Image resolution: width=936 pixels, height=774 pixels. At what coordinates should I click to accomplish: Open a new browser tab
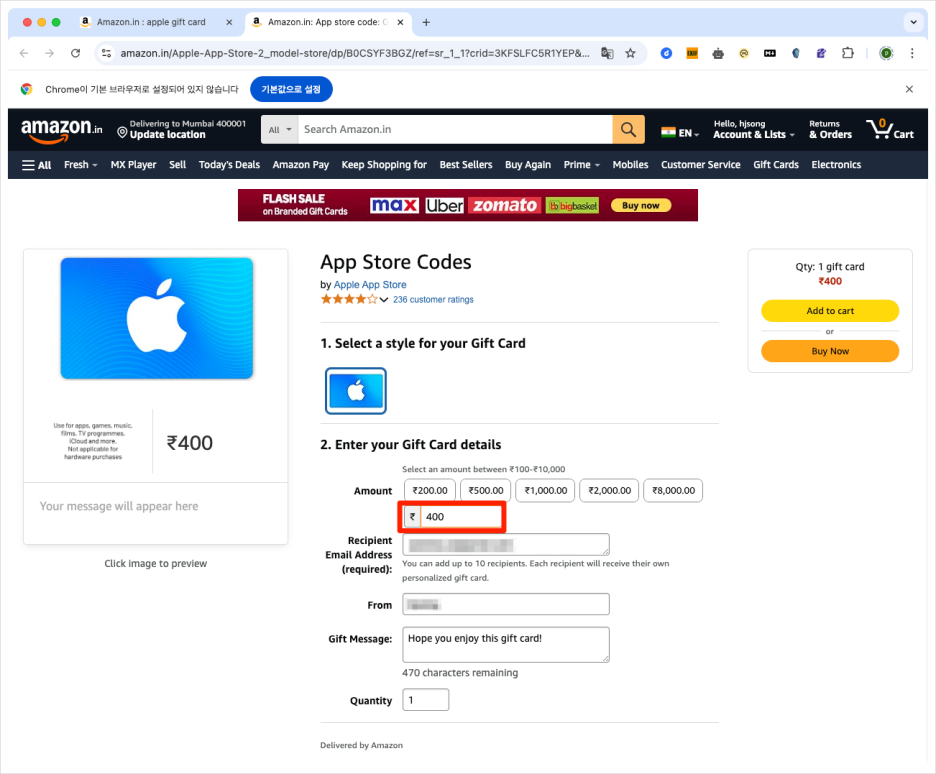[426, 22]
